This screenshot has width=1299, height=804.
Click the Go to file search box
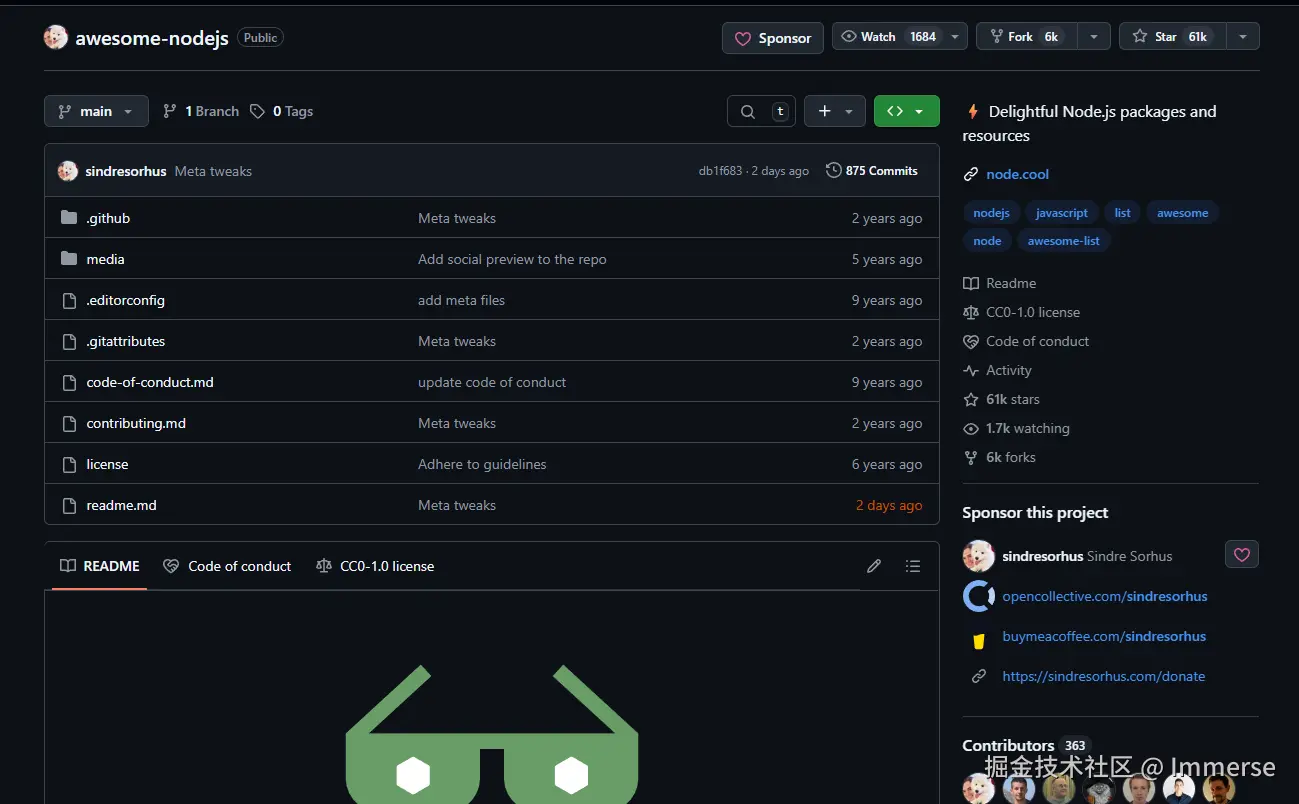762,111
